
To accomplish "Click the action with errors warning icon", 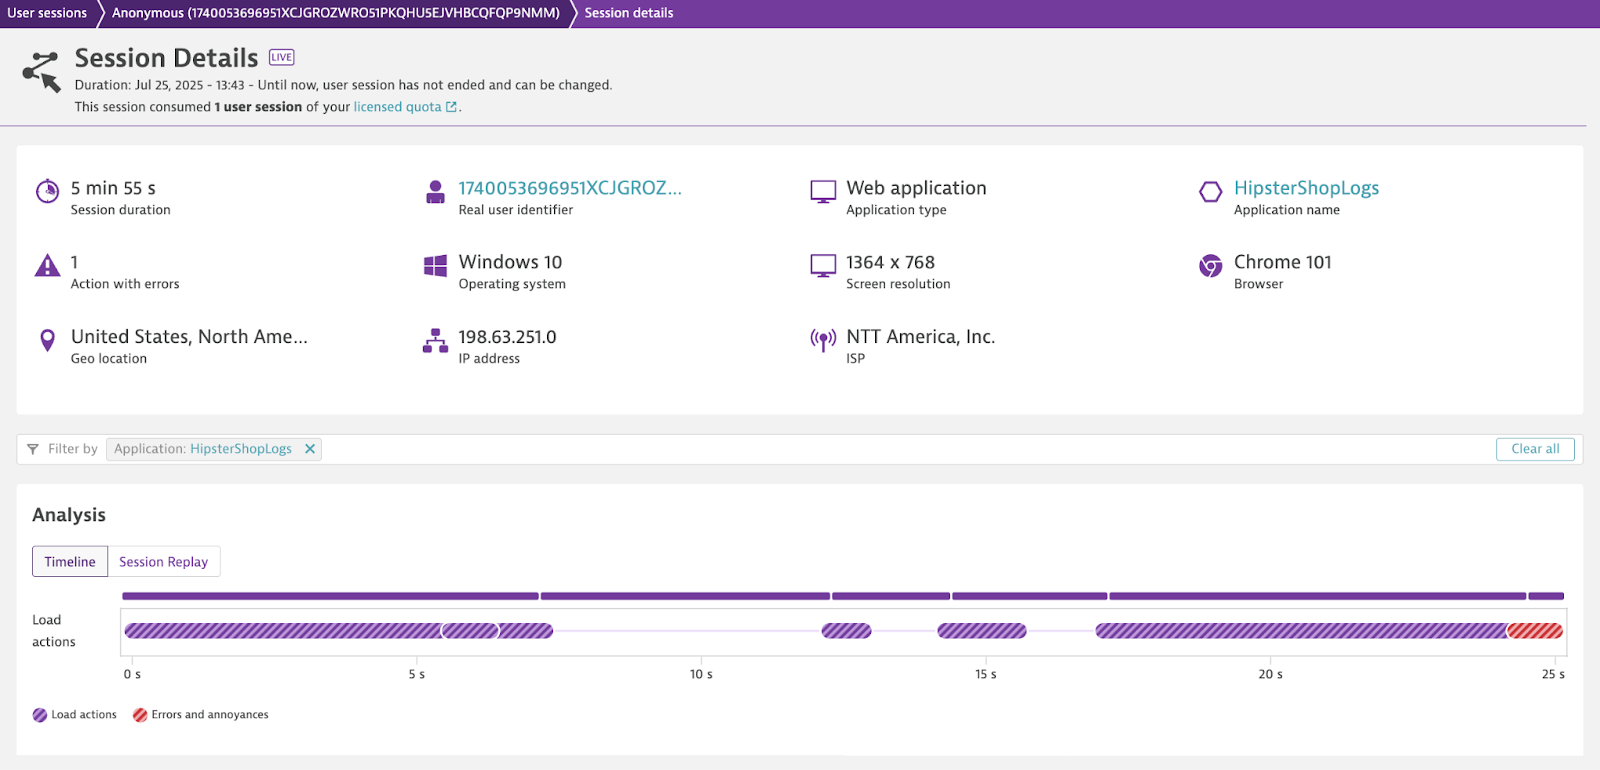I will pyautogui.click(x=47, y=265).
